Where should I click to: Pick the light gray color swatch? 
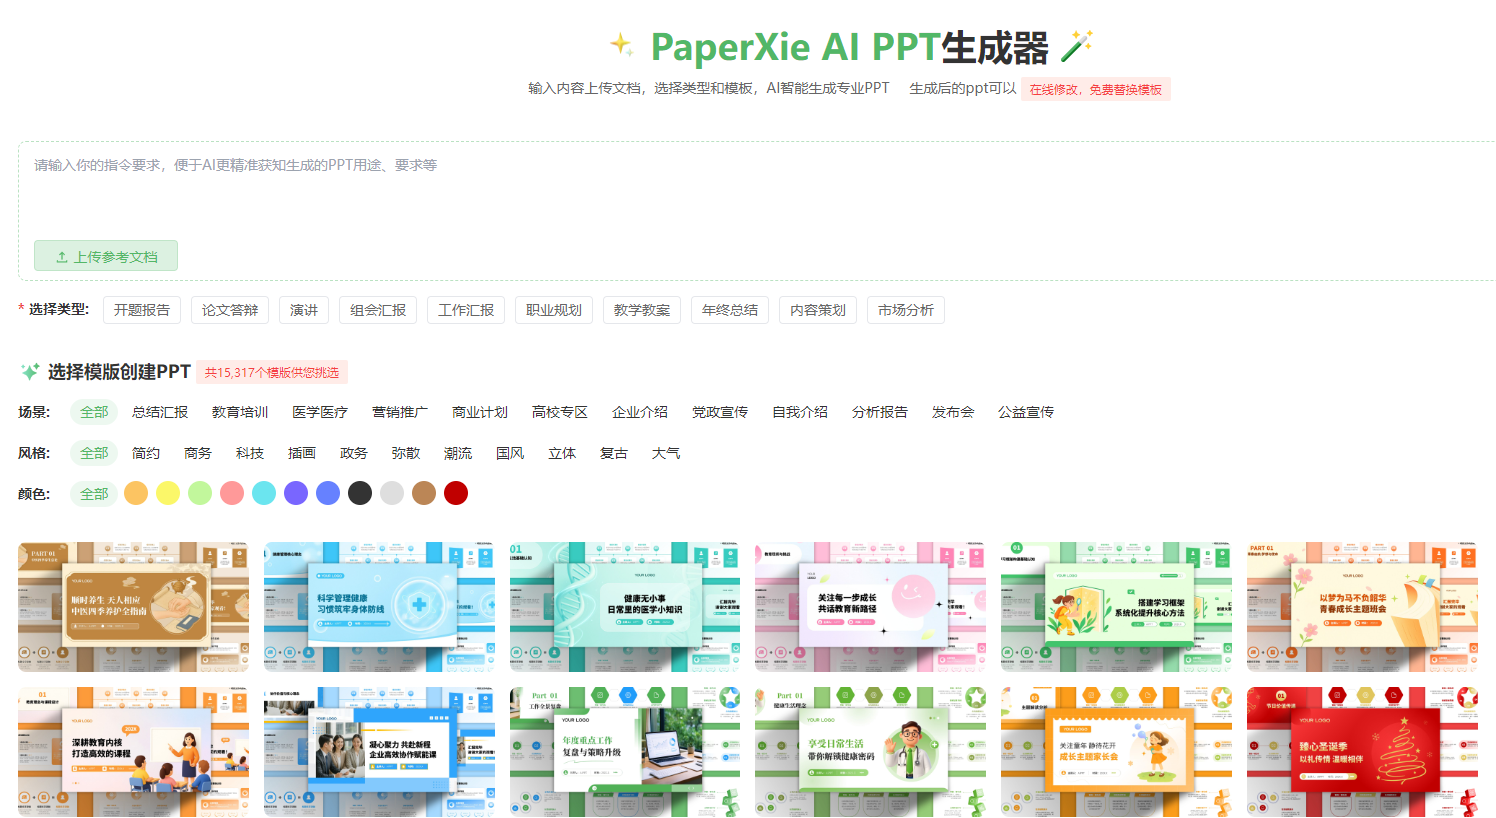pyautogui.click(x=392, y=493)
